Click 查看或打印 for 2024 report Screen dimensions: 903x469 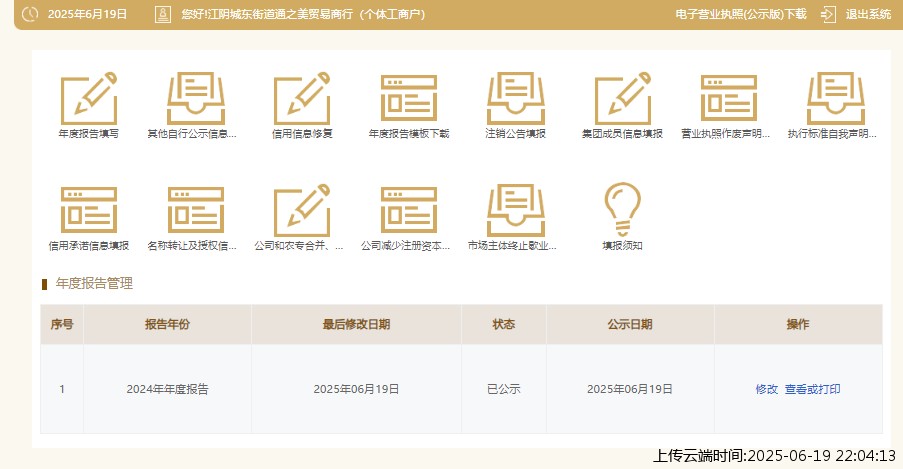813,389
